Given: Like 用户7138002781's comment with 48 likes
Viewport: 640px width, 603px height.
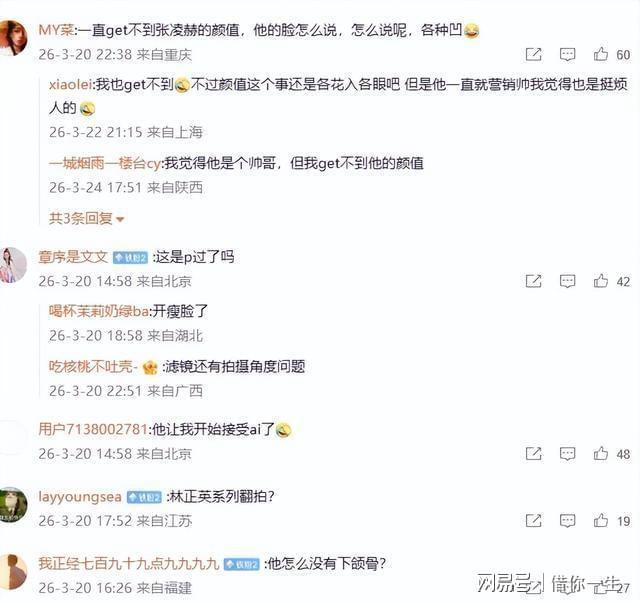Looking at the screenshot, I should (x=600, y=454).
